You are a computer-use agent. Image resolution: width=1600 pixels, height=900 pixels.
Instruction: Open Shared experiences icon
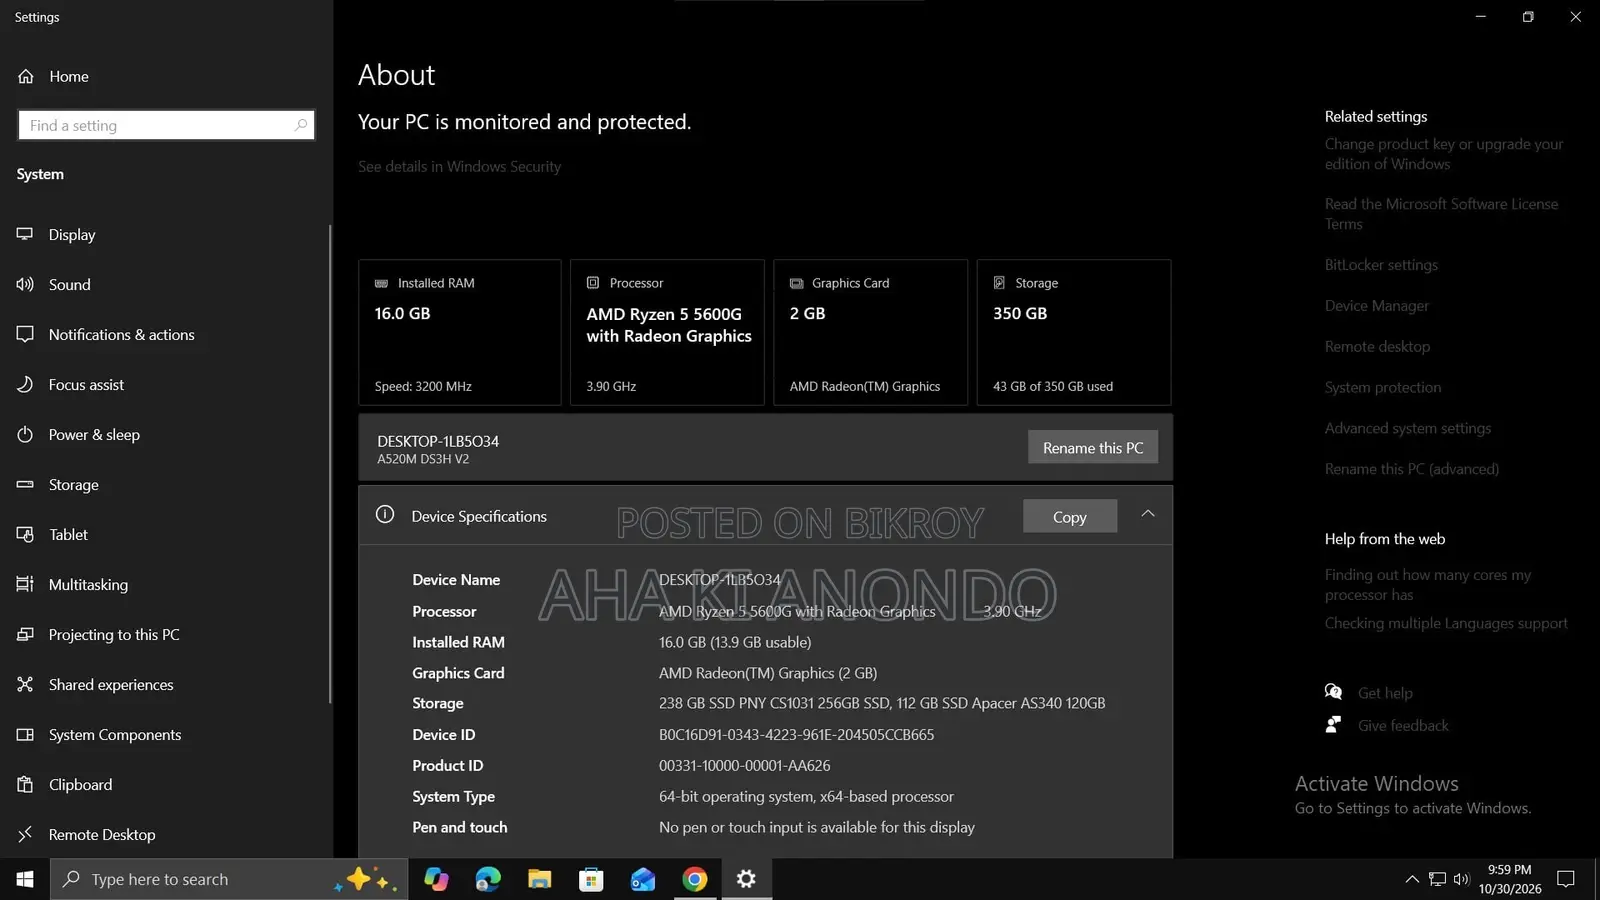tap(25, 684)
